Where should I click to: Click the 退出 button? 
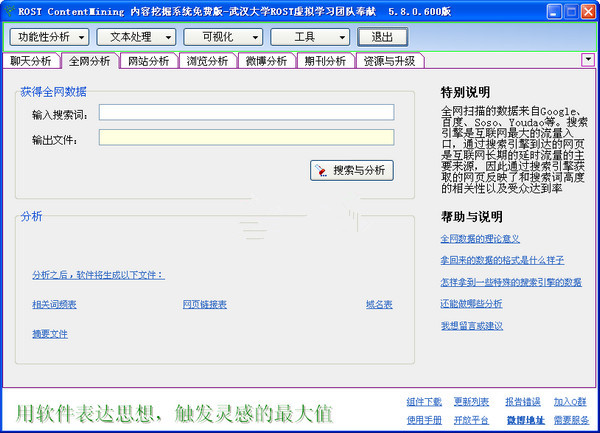(382, 37)
